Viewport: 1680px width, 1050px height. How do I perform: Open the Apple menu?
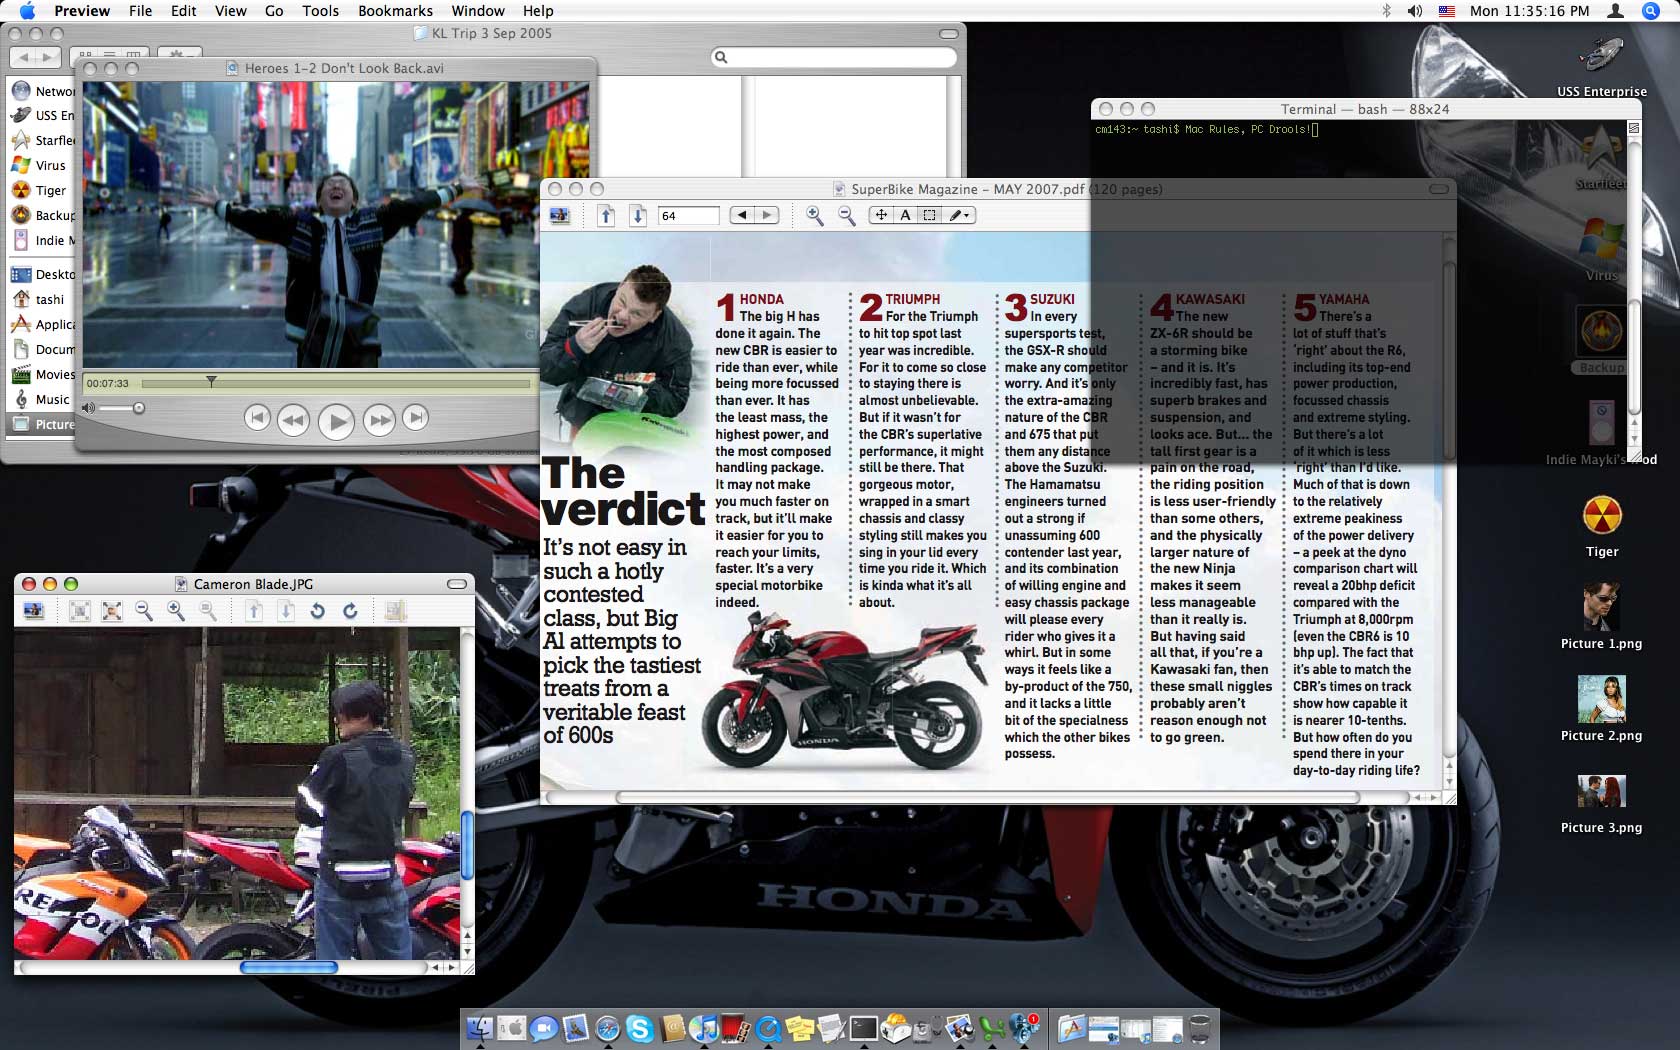pyautogui.click(x=27, y=11)
